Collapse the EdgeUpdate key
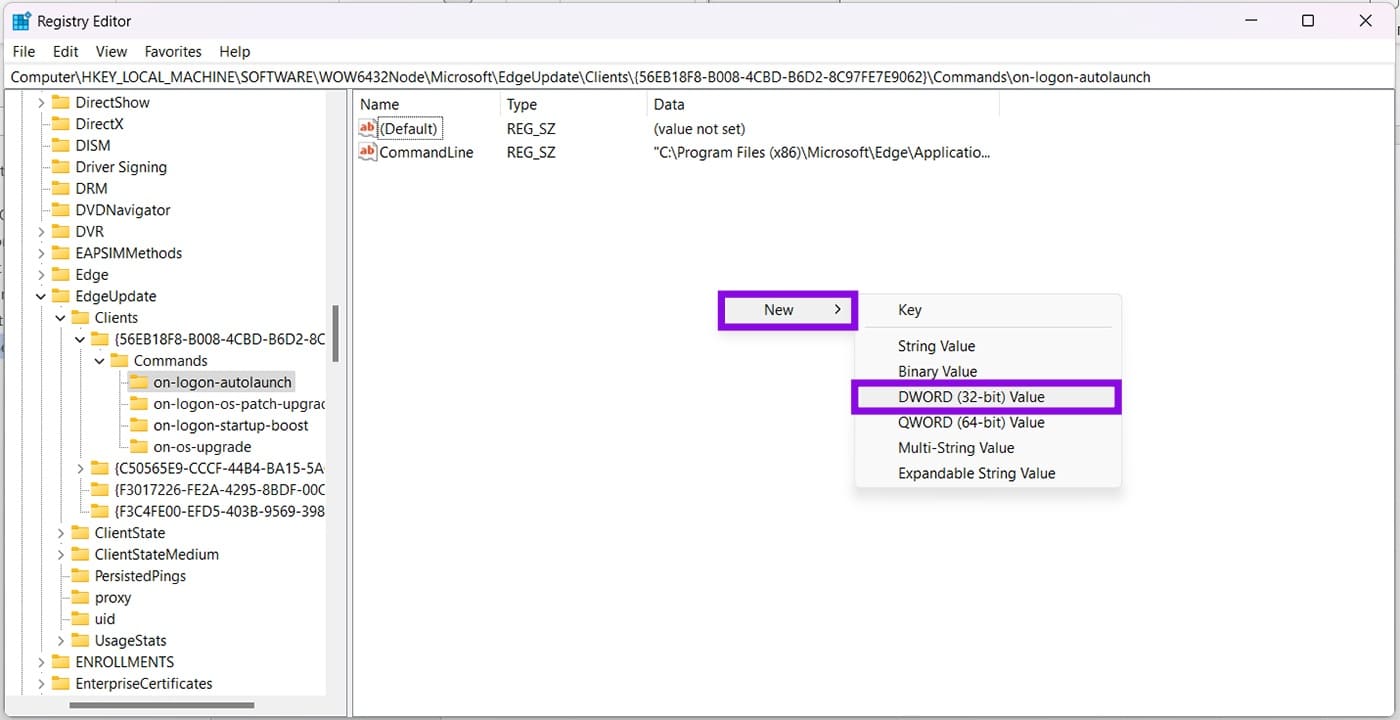This screenshot has width=1400, height=720. 41,296
